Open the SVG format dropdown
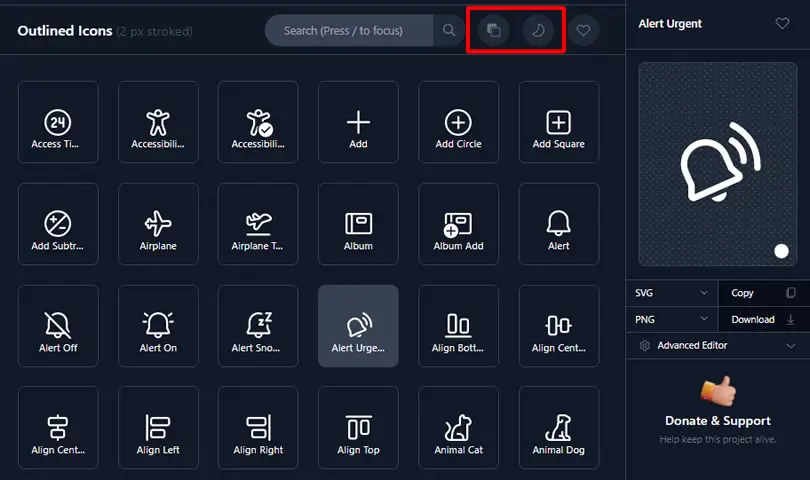The height and width of the screenshot is (480, 810). tap(672, 293)
